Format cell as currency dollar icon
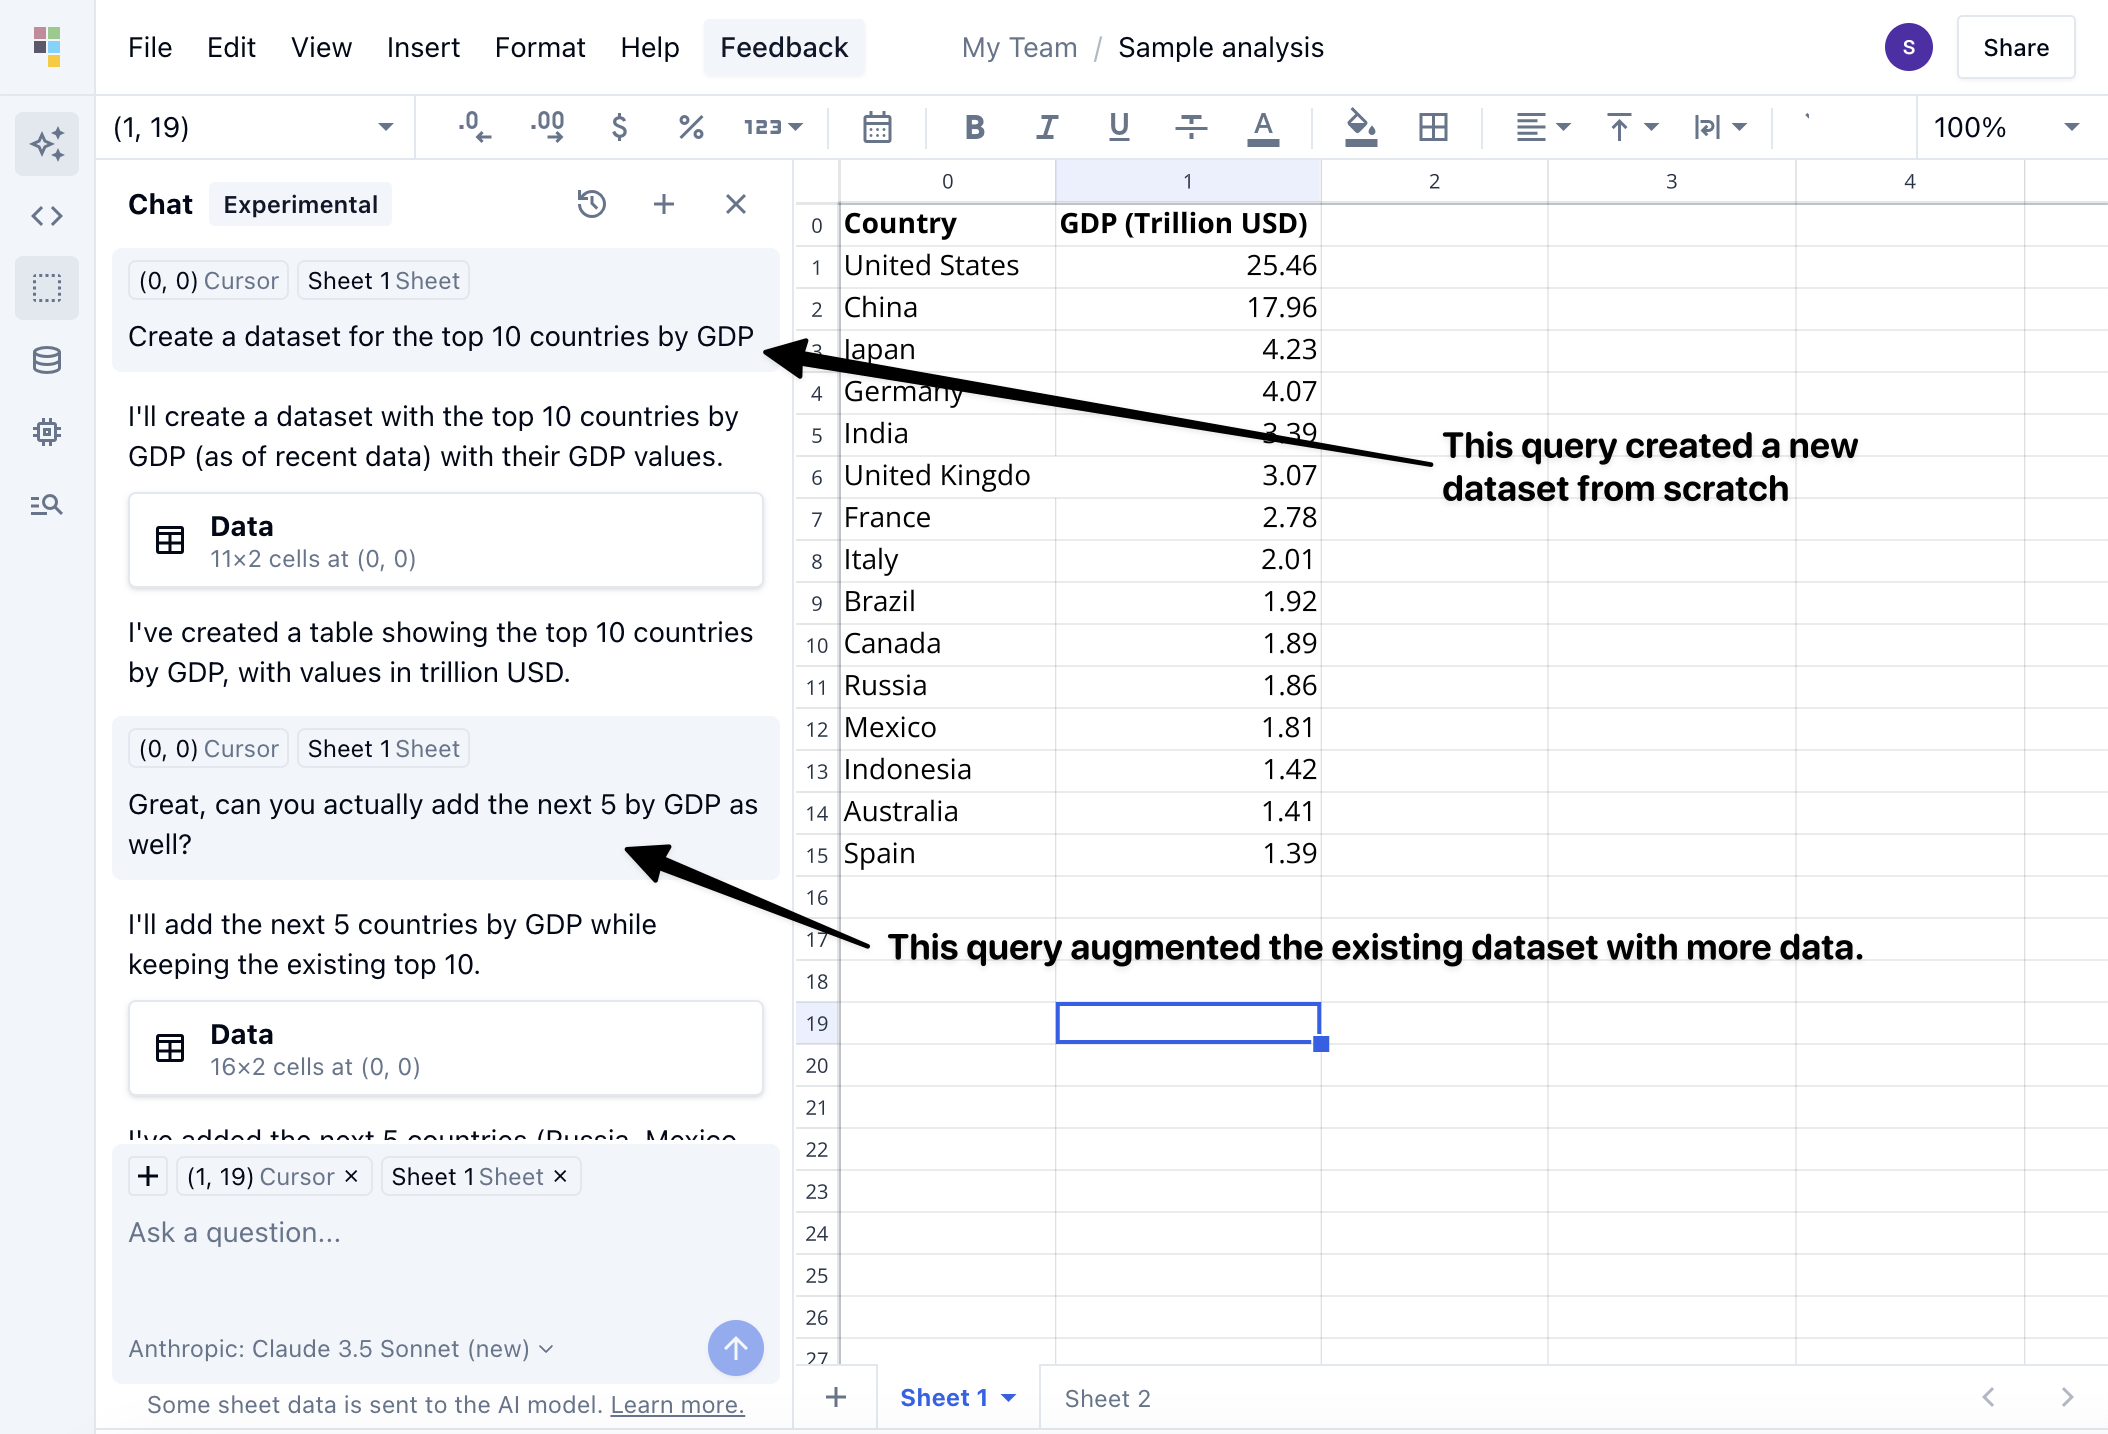Viewport: 2108px width, 1434px height. pyautogui.click(x=619, y=127)
